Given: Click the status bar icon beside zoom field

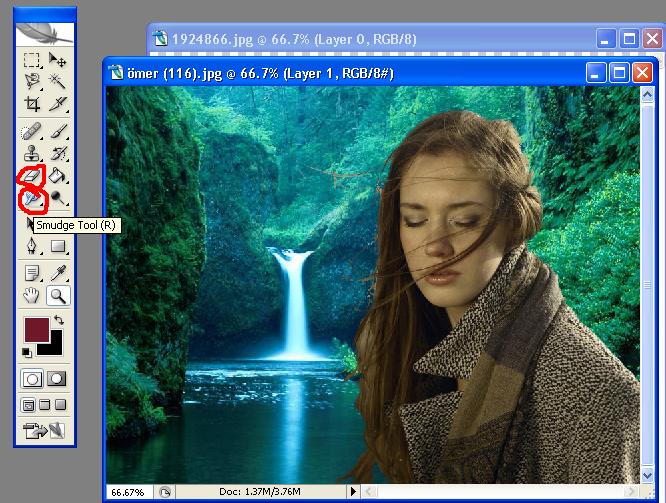Looking at the screenshot, I should 164,492.
